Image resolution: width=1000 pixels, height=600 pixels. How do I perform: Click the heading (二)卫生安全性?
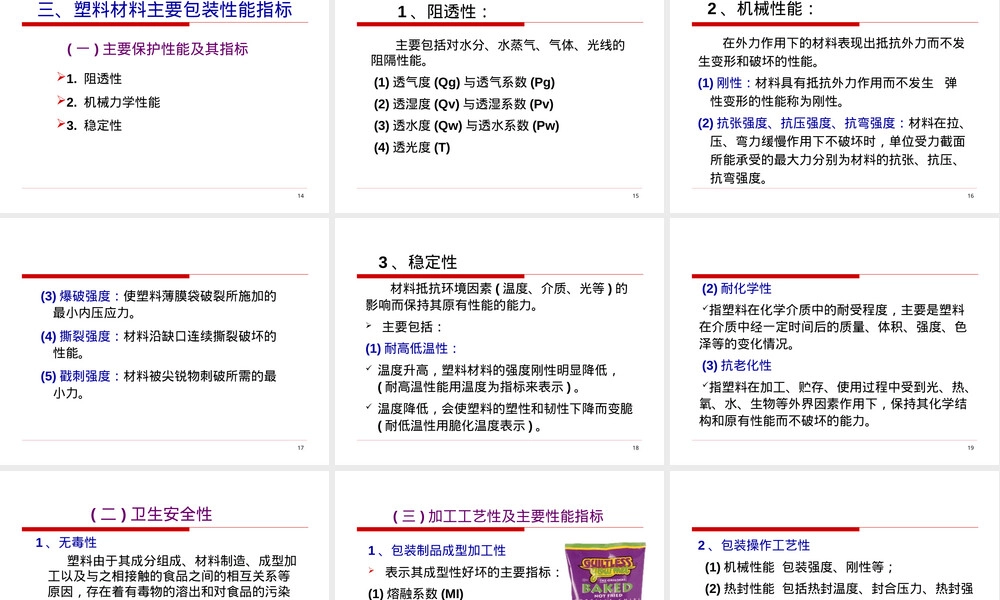[x=151, y=514]
